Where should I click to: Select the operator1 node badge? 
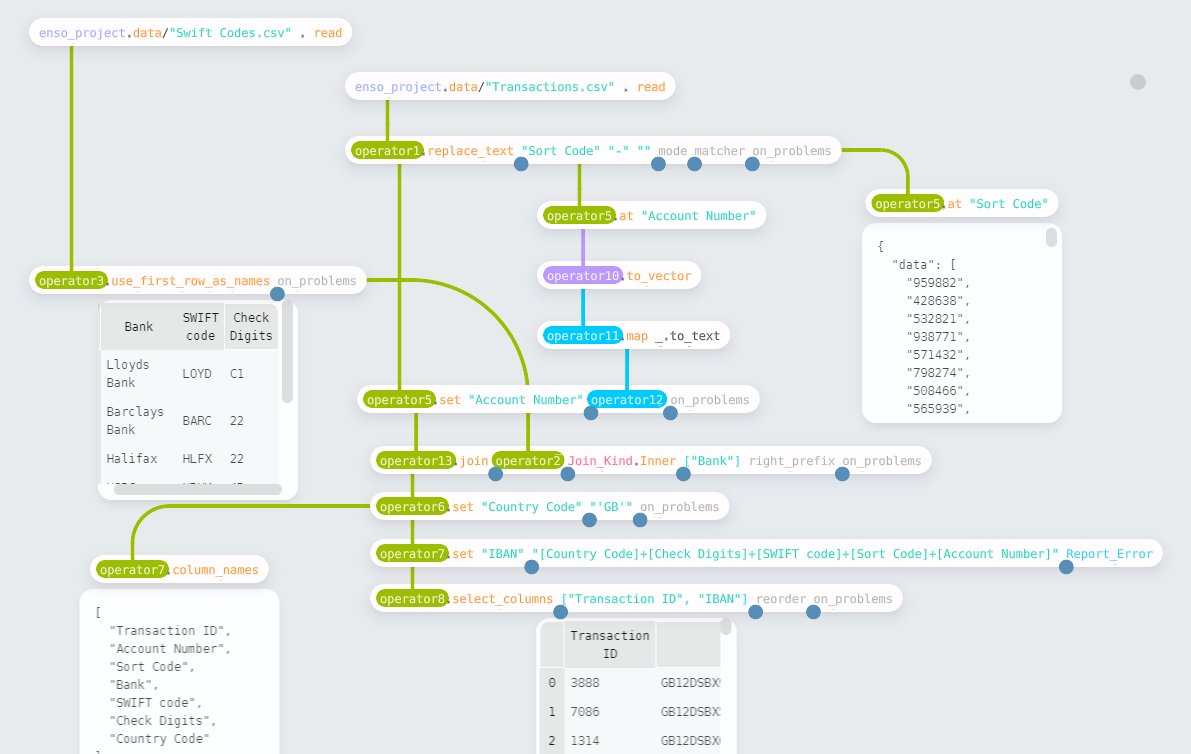pyautogui.click(x=387, y=150)
